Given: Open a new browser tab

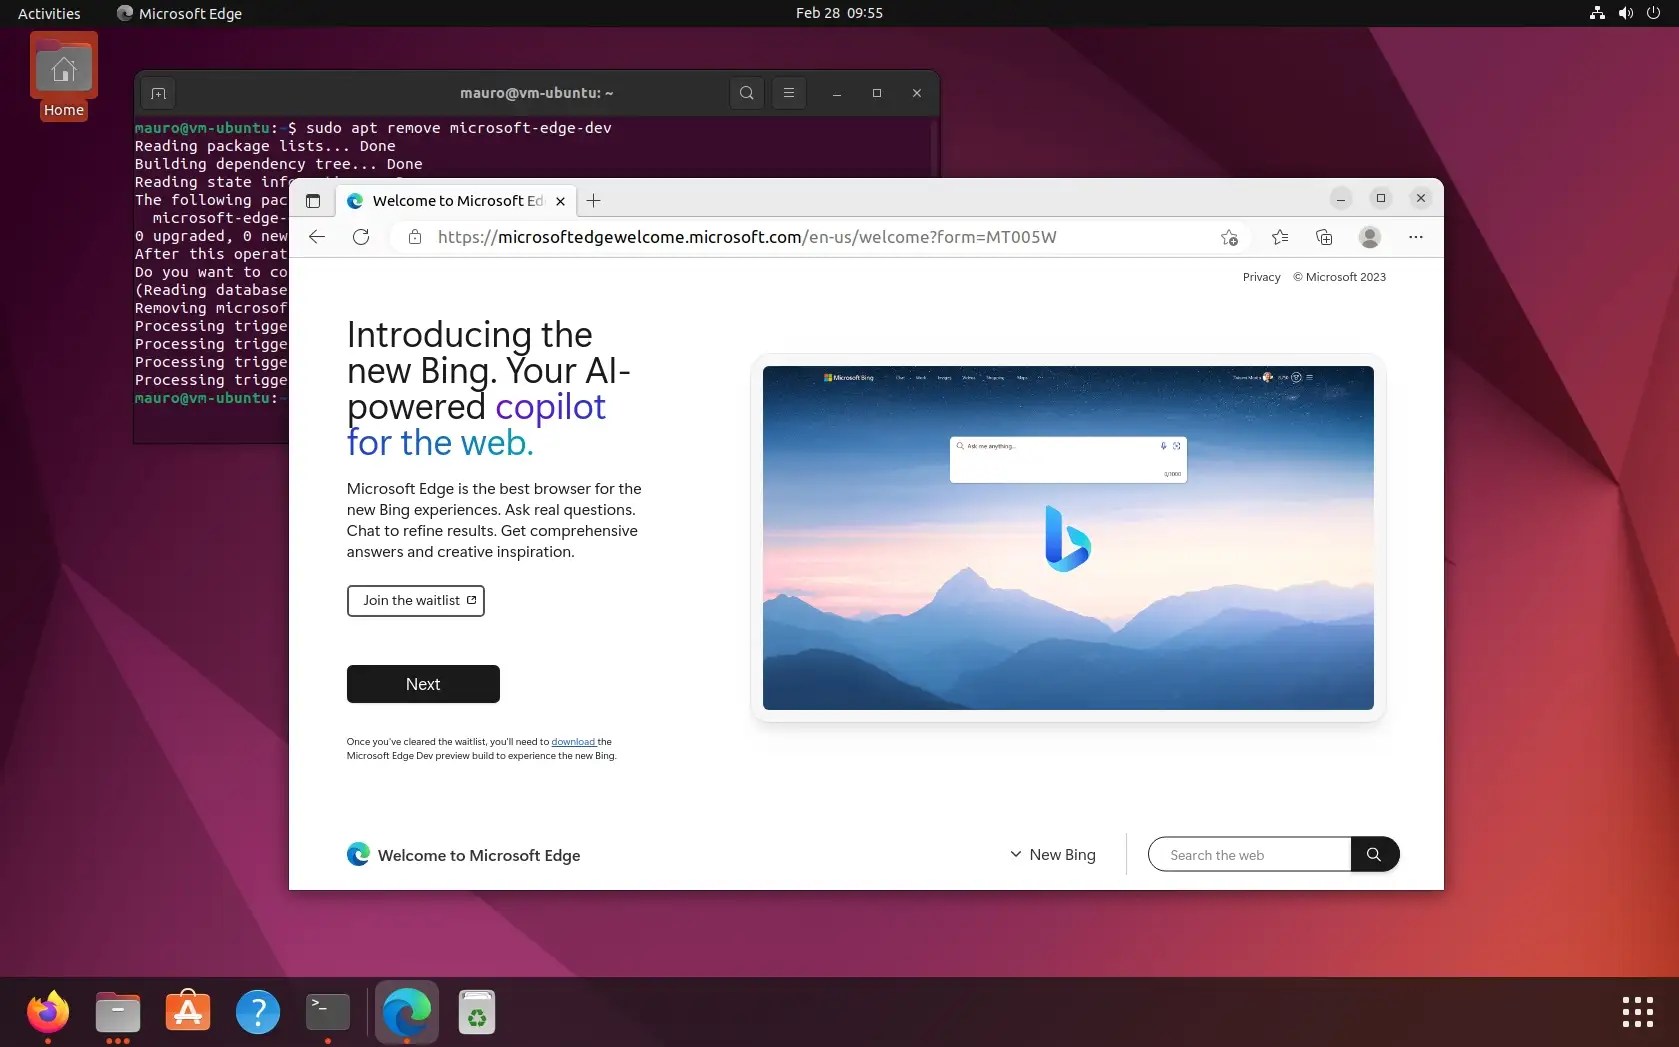Looking at the screenshot, I should point(594,200).
